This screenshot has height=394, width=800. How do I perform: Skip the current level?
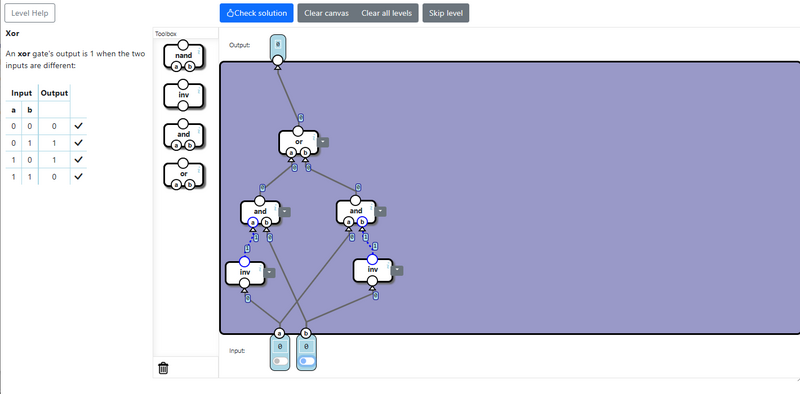click(x=446, y=13)
